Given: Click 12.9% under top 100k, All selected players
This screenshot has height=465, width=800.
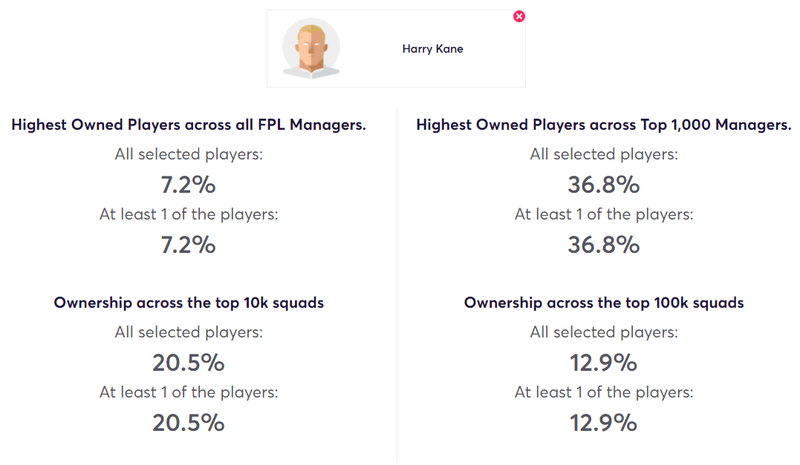Looking at the screenshot, I should pyautogui.click(x=604, y=363).
